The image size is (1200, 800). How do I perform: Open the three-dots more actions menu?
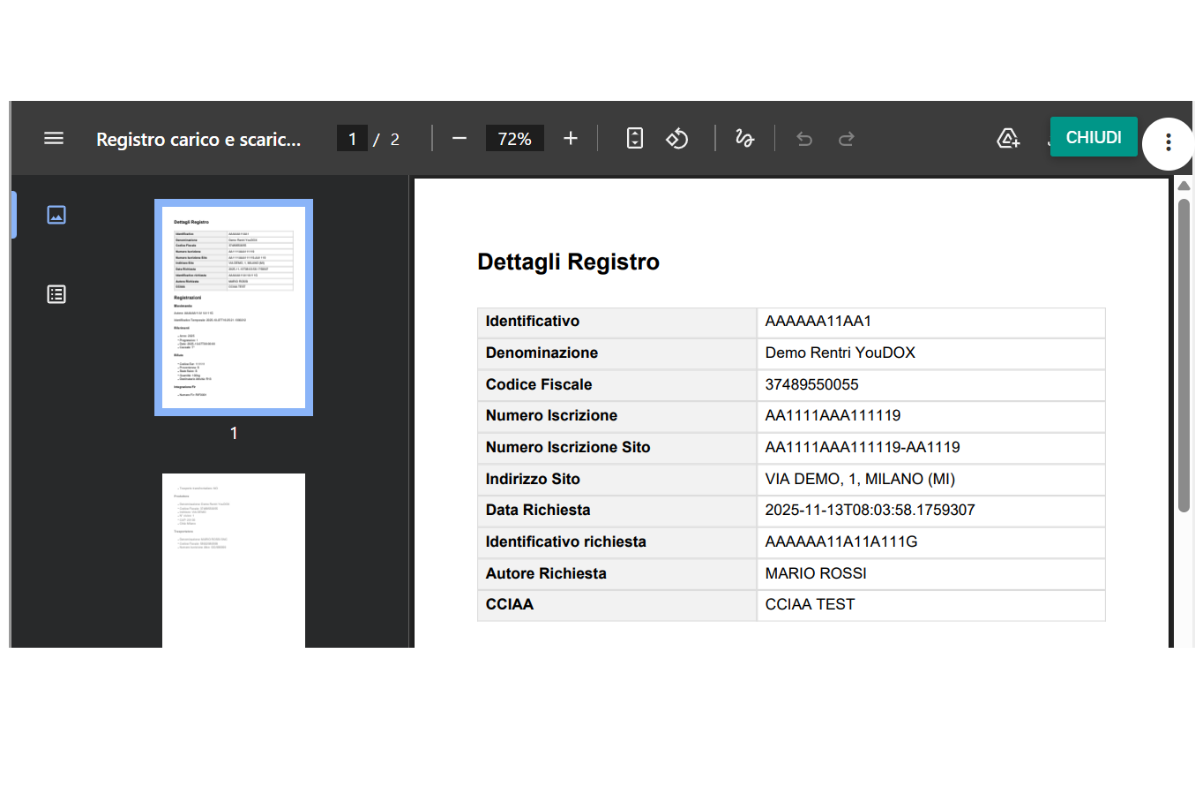[x=1167, y=143]
